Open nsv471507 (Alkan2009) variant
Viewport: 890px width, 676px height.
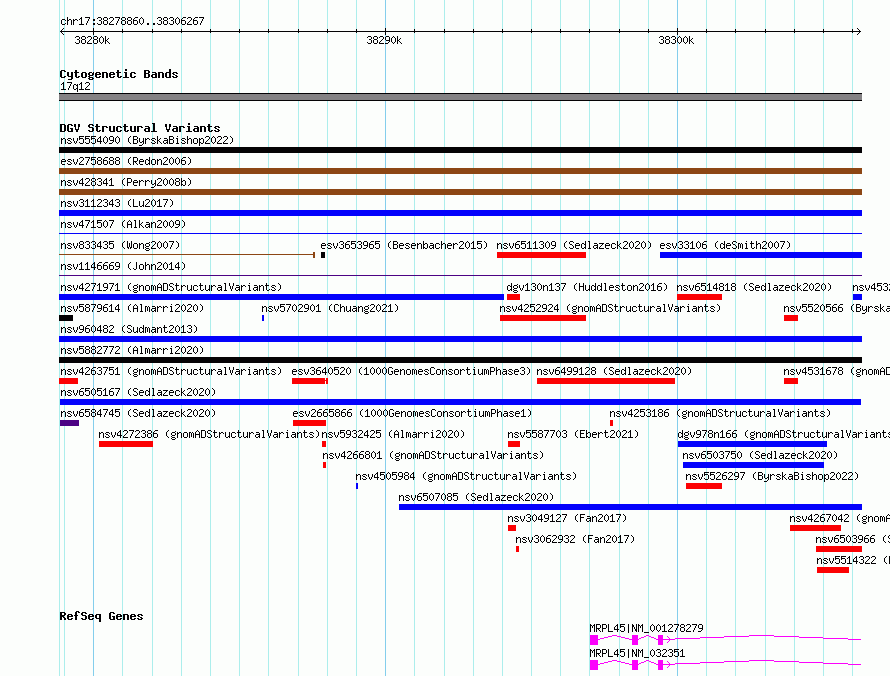pos(123,224)
